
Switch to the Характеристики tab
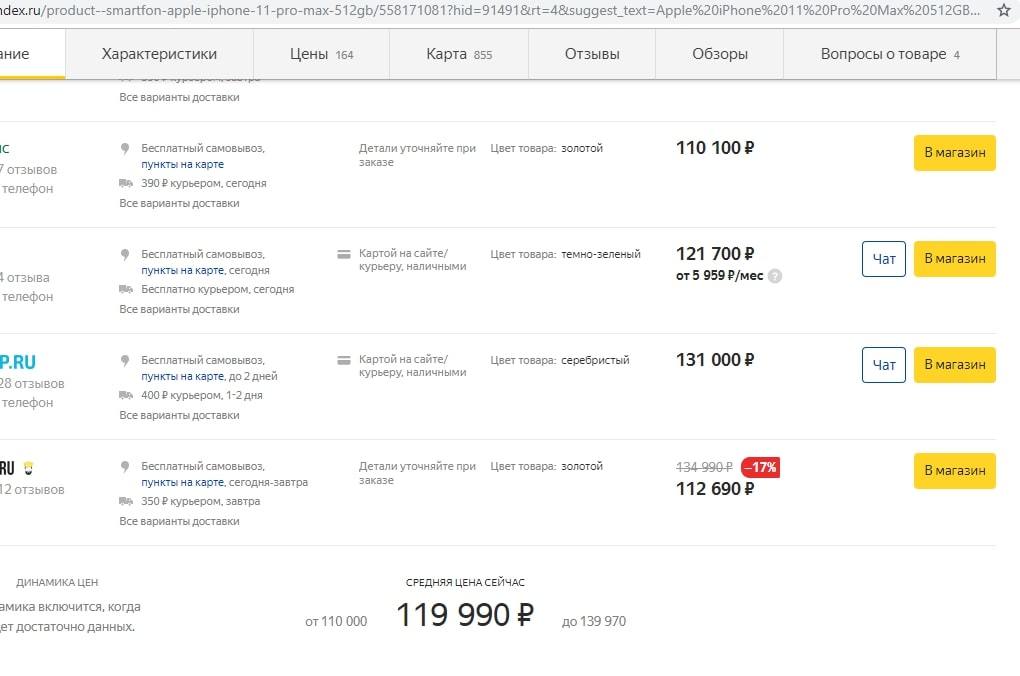(x=159, y=54)
